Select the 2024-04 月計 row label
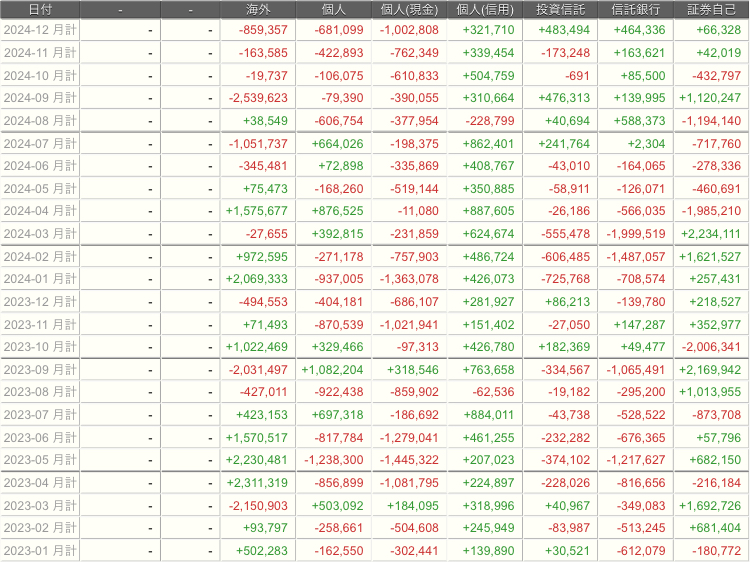750x562 pixels. (40, 210)
